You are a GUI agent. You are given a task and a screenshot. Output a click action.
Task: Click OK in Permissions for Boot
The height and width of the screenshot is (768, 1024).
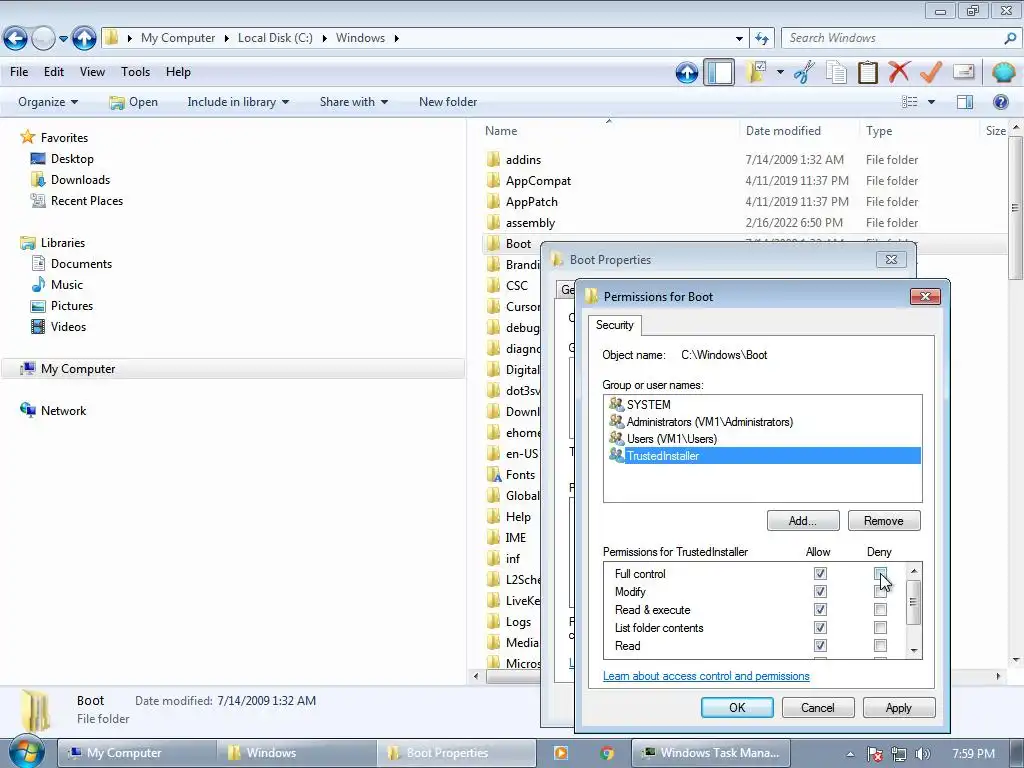pos(737,707)
